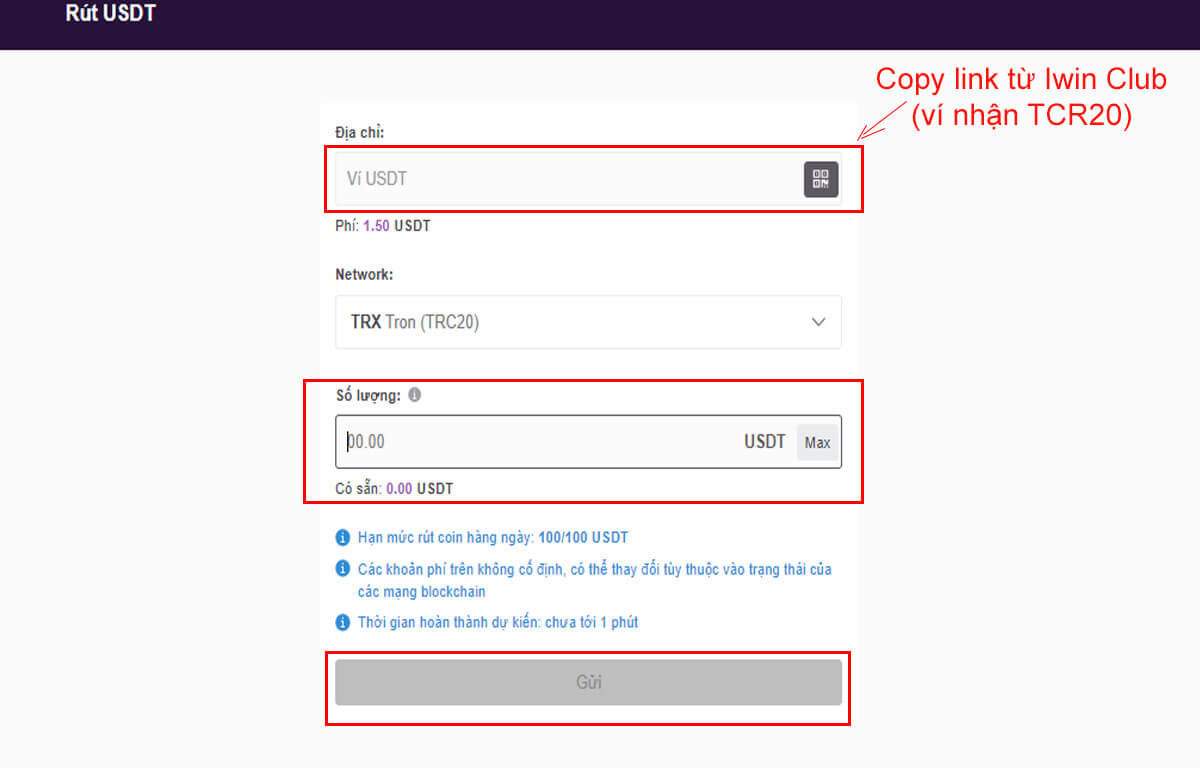1200x768 pixels.
Task: Open the Network dropdown showing TRX Tron (TRC20)
Action: [588, 322]
